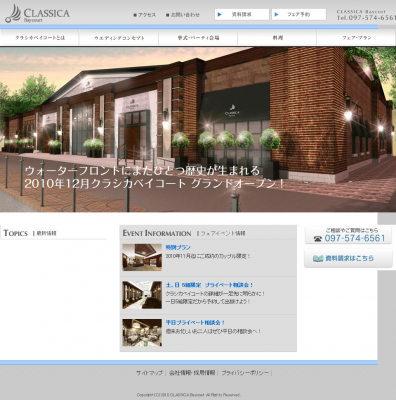Image resolution: width=396 pixels, height=400 pixels.
Task: Click the 資料請求はこちら button
Action: 348,258
